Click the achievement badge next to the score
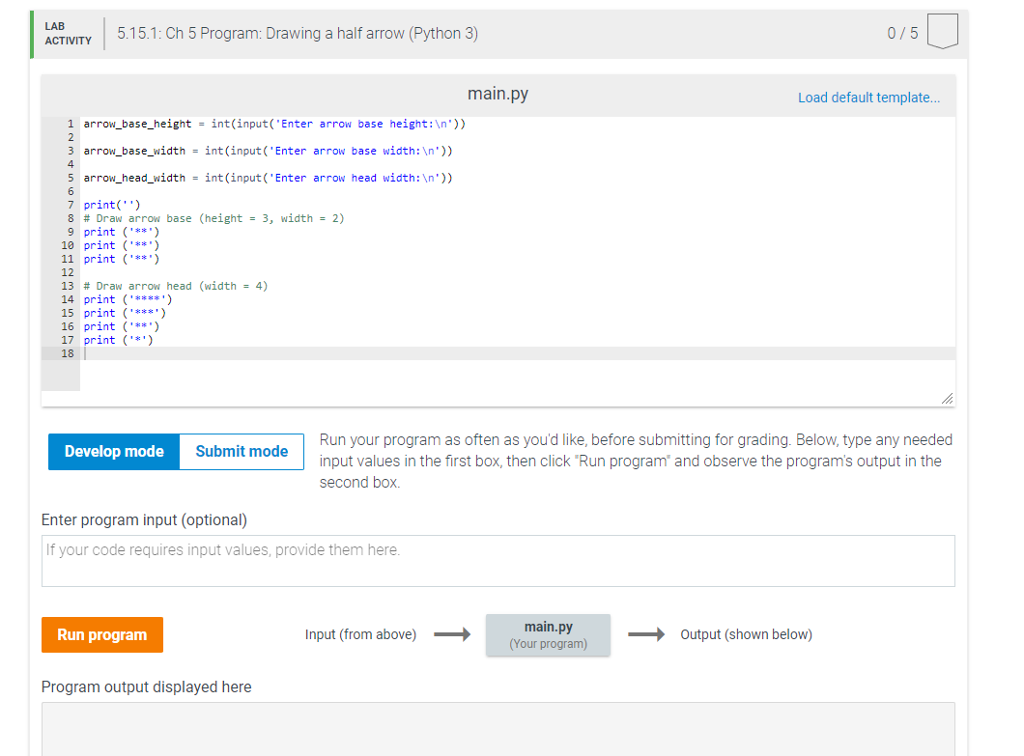1024x756 pixels. pos(943,31)
